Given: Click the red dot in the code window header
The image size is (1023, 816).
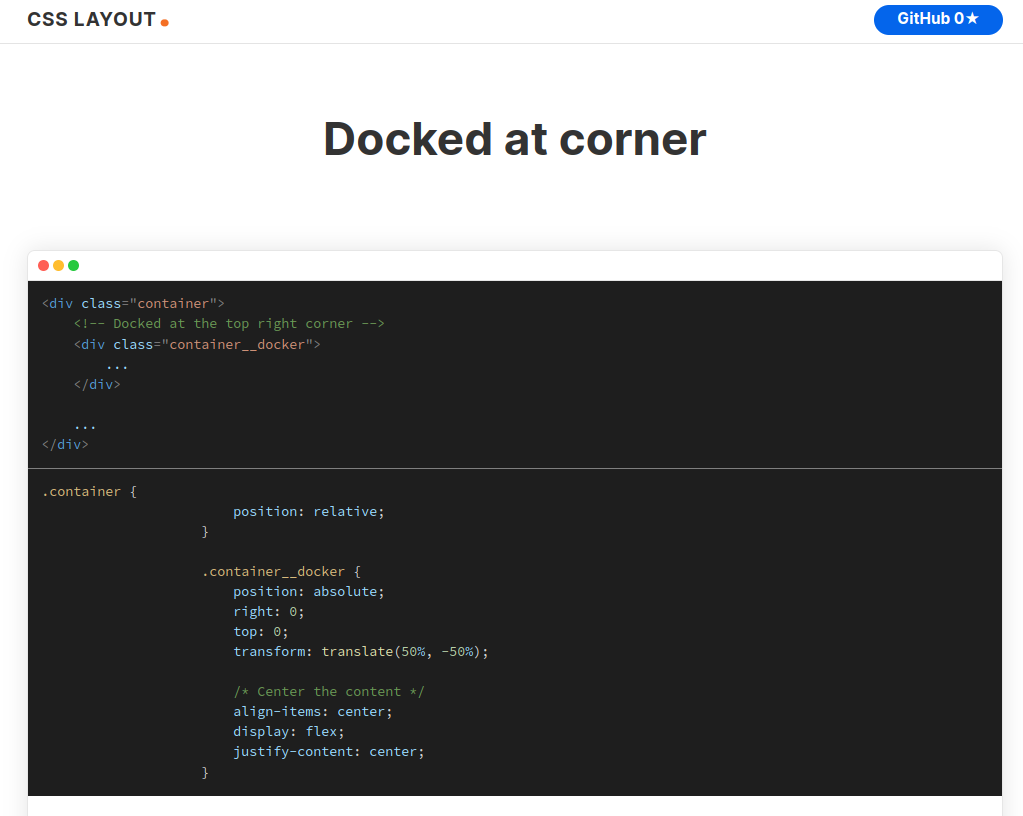Looking at the screenshot, I should click(44, 265).
